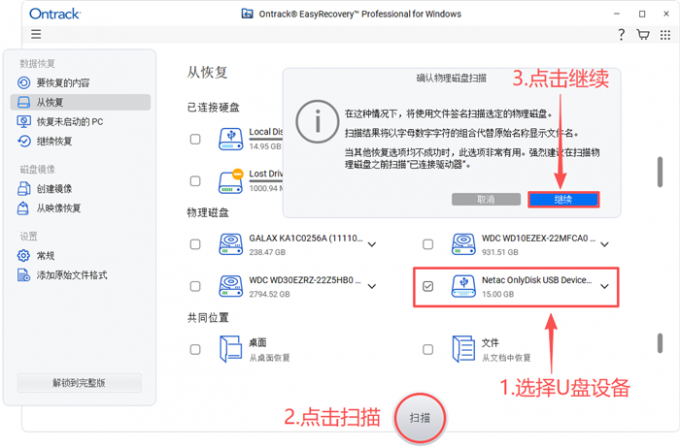Click the 创建镜像 sidebar icon
Screen dimensions: 680x447
[23, 189]
